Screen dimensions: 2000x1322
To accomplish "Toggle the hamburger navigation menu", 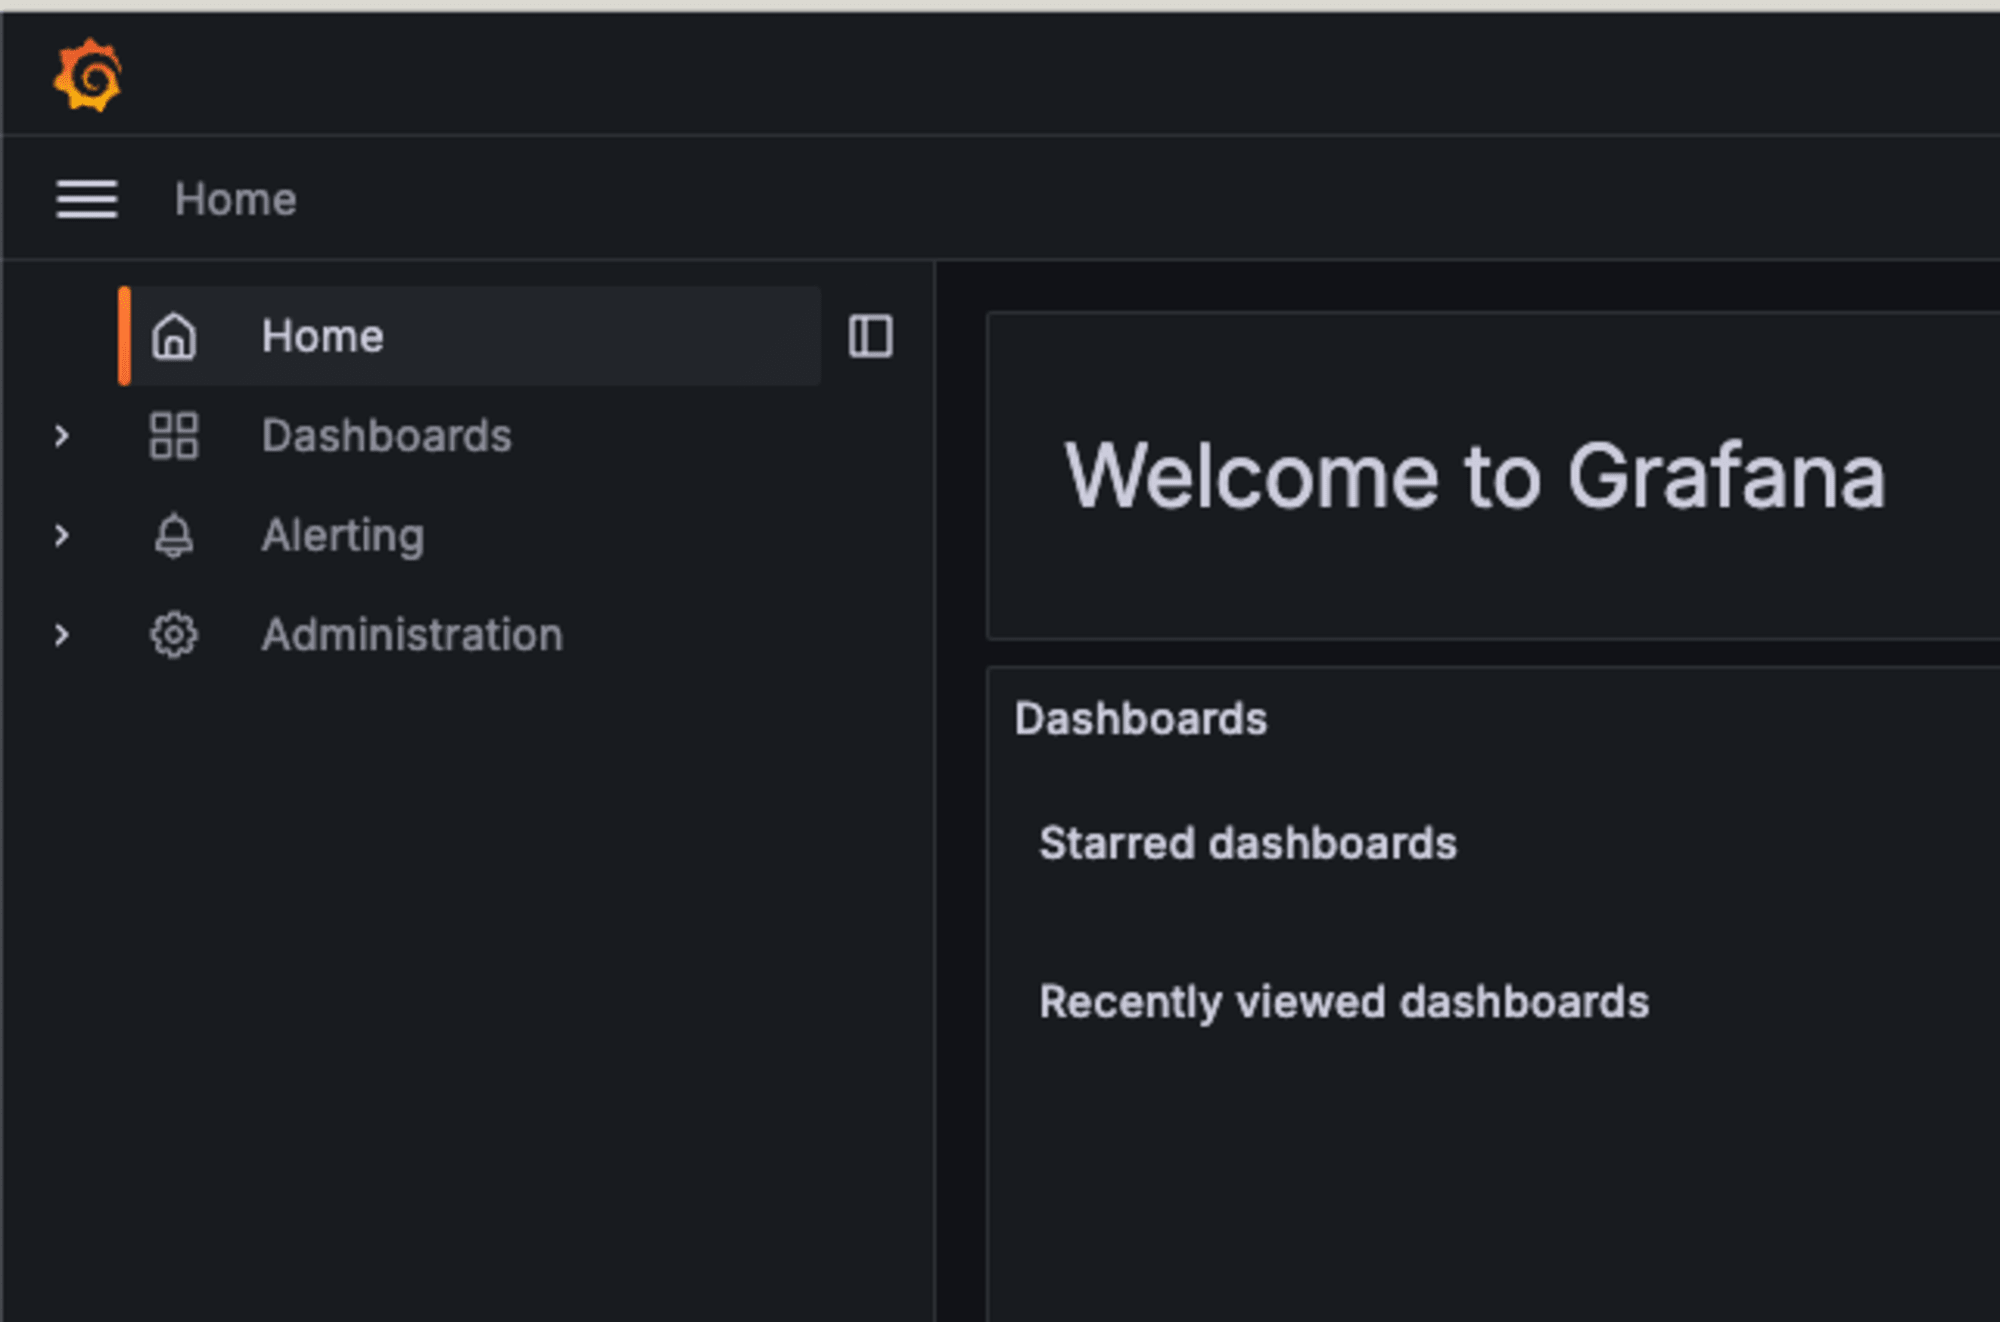I will [x=87, y=199].
